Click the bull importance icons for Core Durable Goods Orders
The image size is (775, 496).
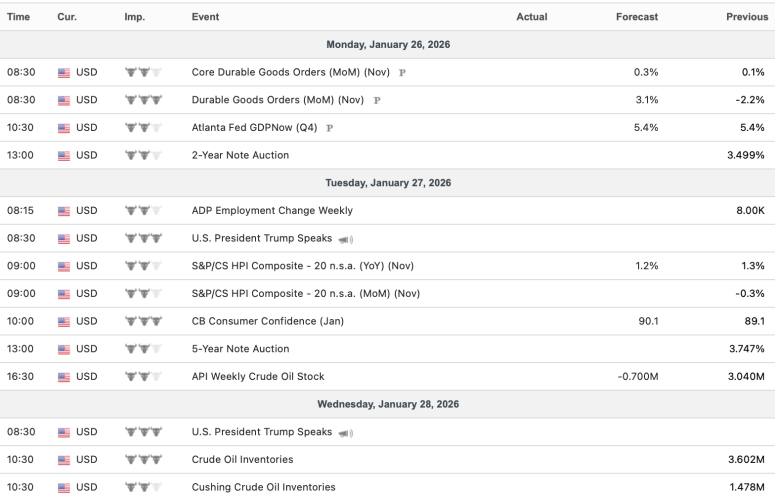pyautogui.click(x=143, y=72)
